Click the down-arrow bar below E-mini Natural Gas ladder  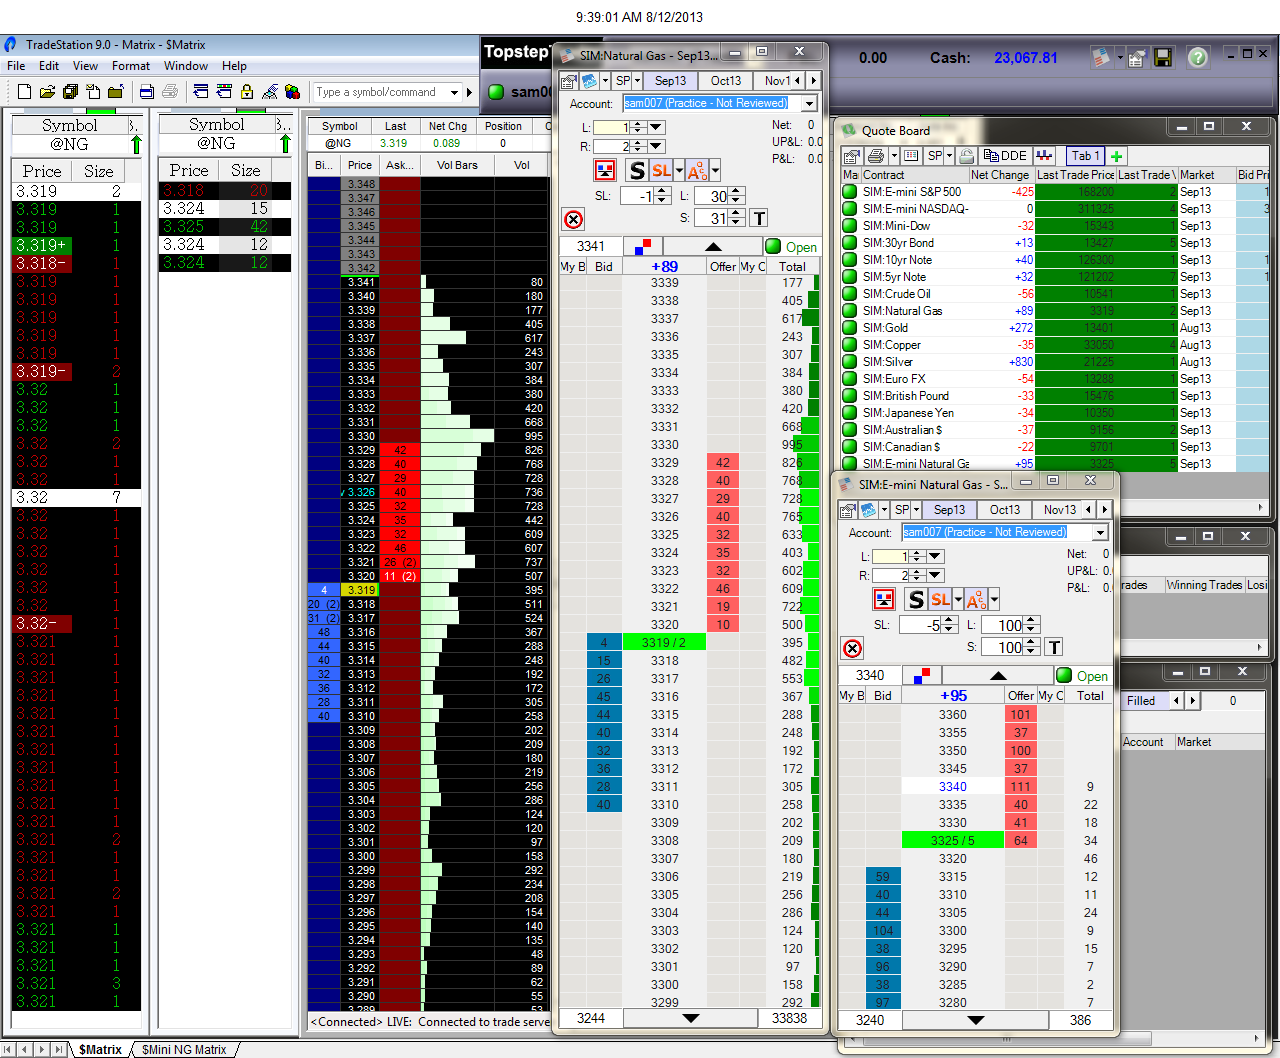click(x=976, y=1020)
